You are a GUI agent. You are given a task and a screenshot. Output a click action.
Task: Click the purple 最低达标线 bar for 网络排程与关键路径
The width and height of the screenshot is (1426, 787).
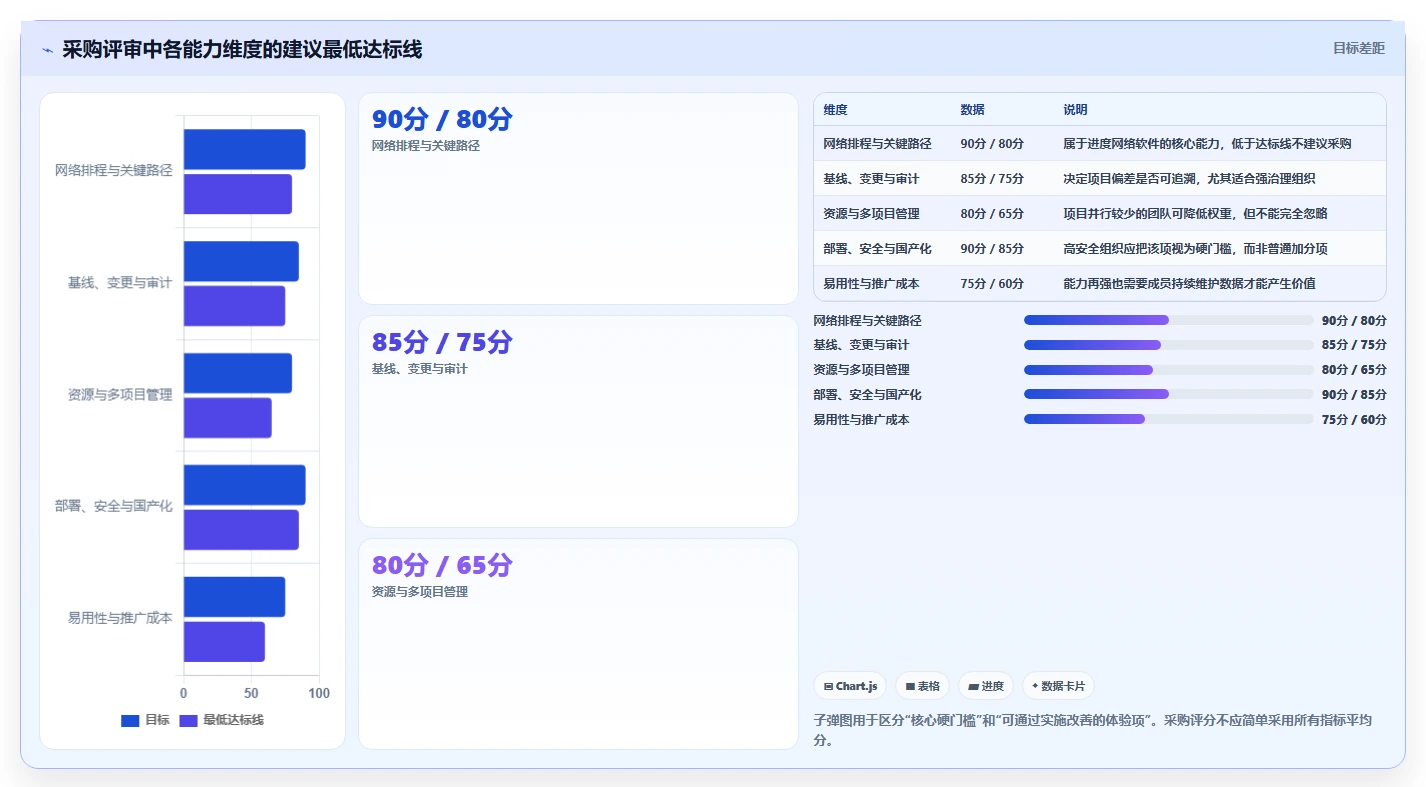pos(238,194)
